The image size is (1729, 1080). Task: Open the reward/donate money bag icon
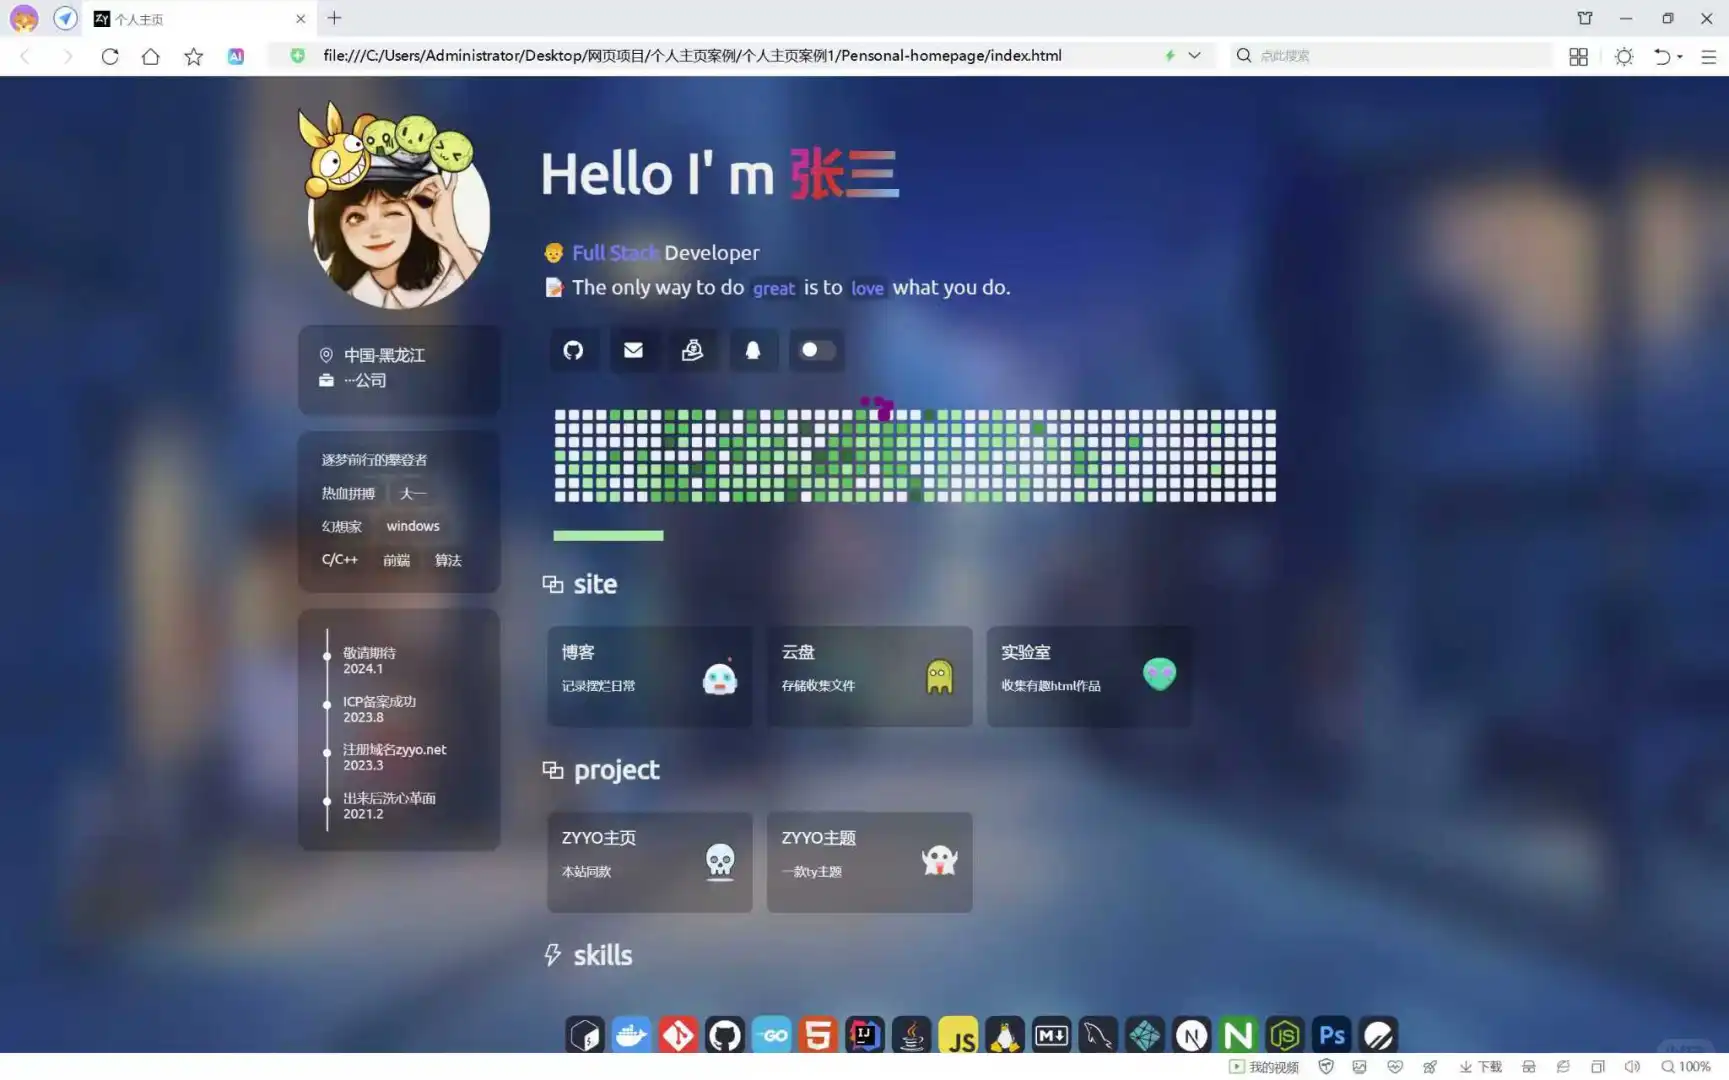click(692, 350)
